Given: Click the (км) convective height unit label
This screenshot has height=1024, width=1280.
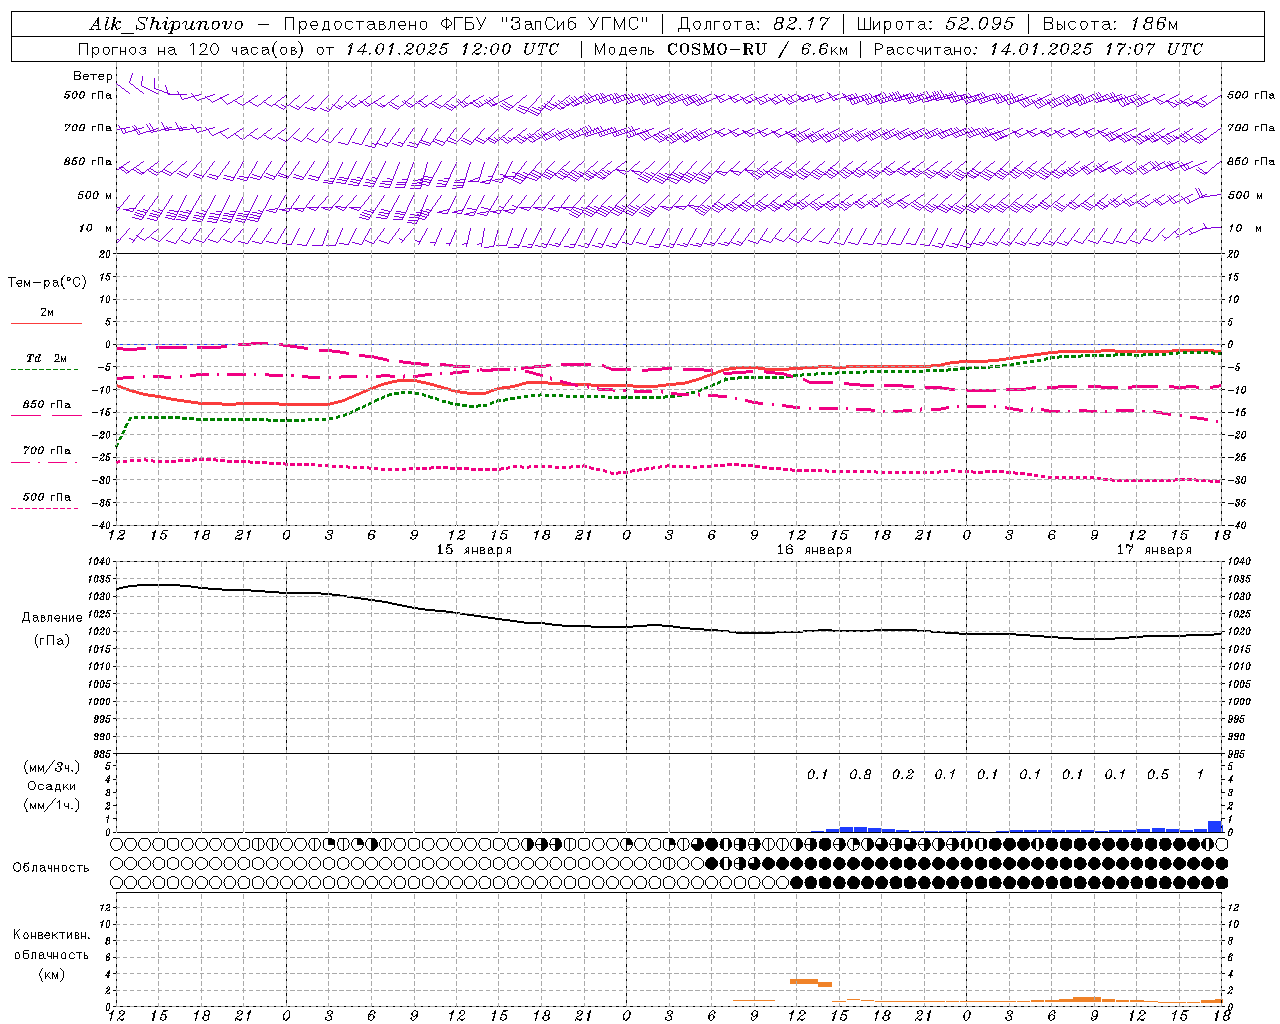Looking at the screenshot, I should tap(52, 975).
